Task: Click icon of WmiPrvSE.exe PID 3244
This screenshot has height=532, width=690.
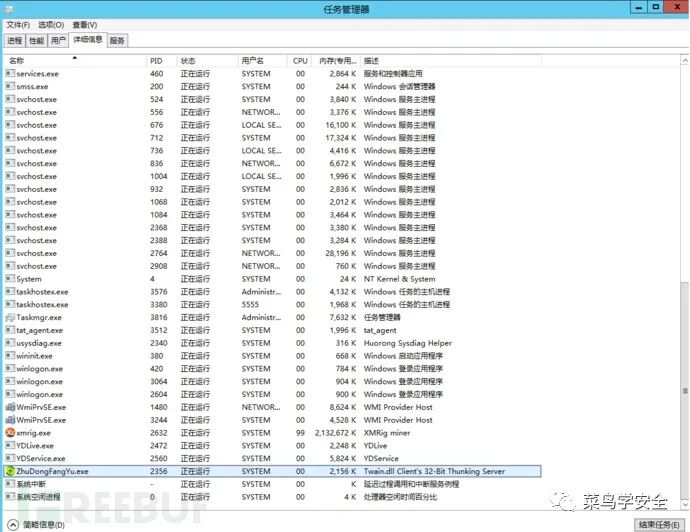Action: pos(10,420)
